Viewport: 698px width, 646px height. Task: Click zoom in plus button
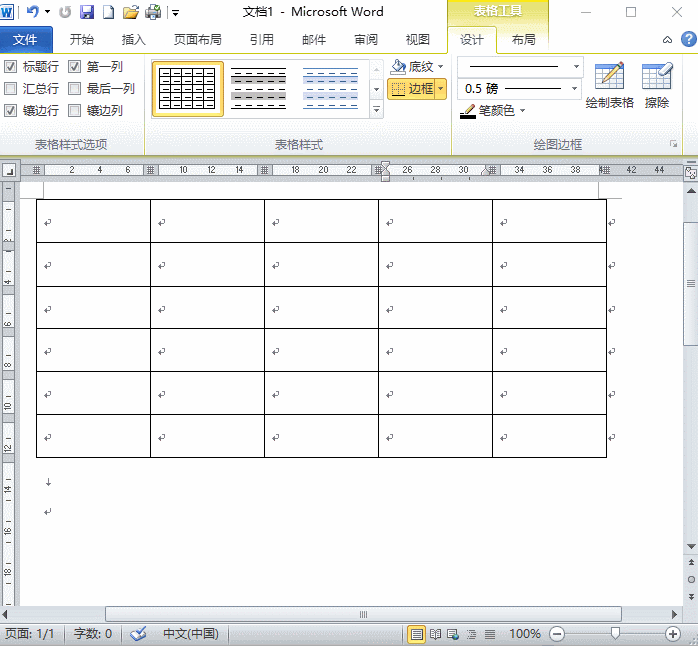tap(673, 634)
